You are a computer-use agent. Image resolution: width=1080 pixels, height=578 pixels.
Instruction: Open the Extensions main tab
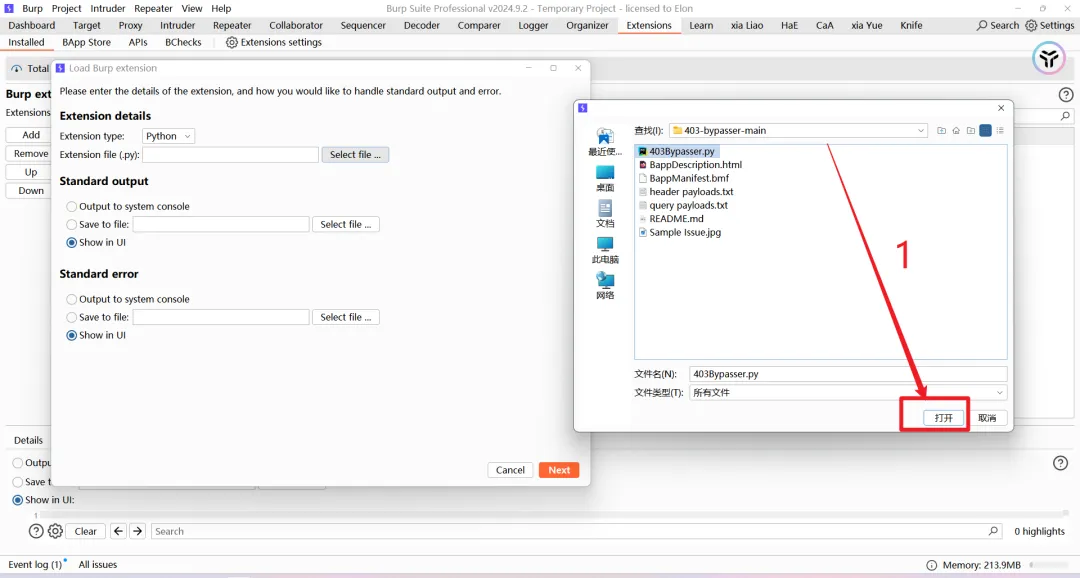click(x=649, y=25)
